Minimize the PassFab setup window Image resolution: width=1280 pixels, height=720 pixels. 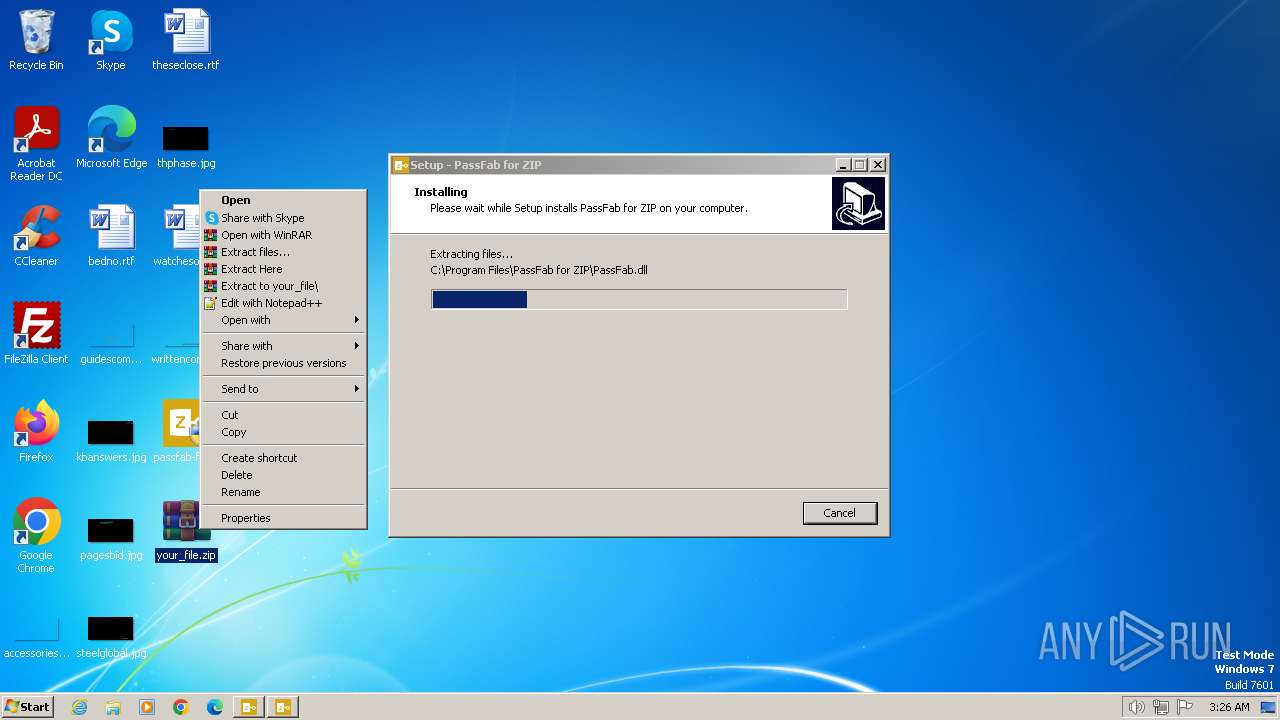[x=843, y=165]
